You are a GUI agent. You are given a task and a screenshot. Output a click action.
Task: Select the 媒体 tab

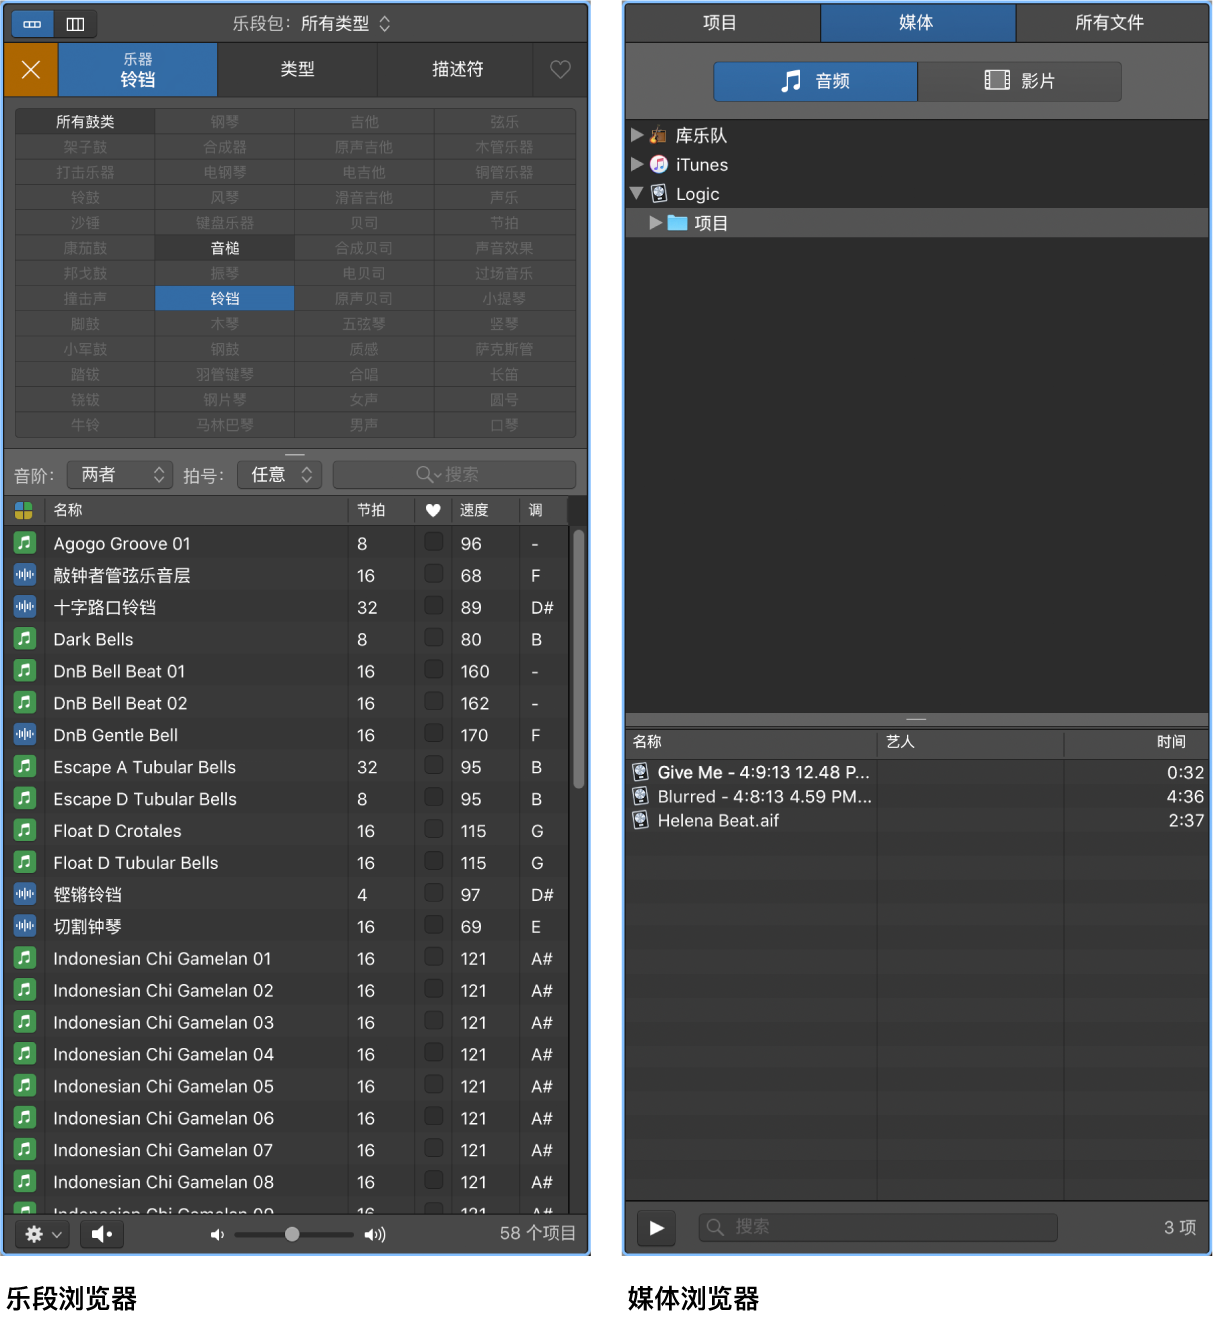917,23
